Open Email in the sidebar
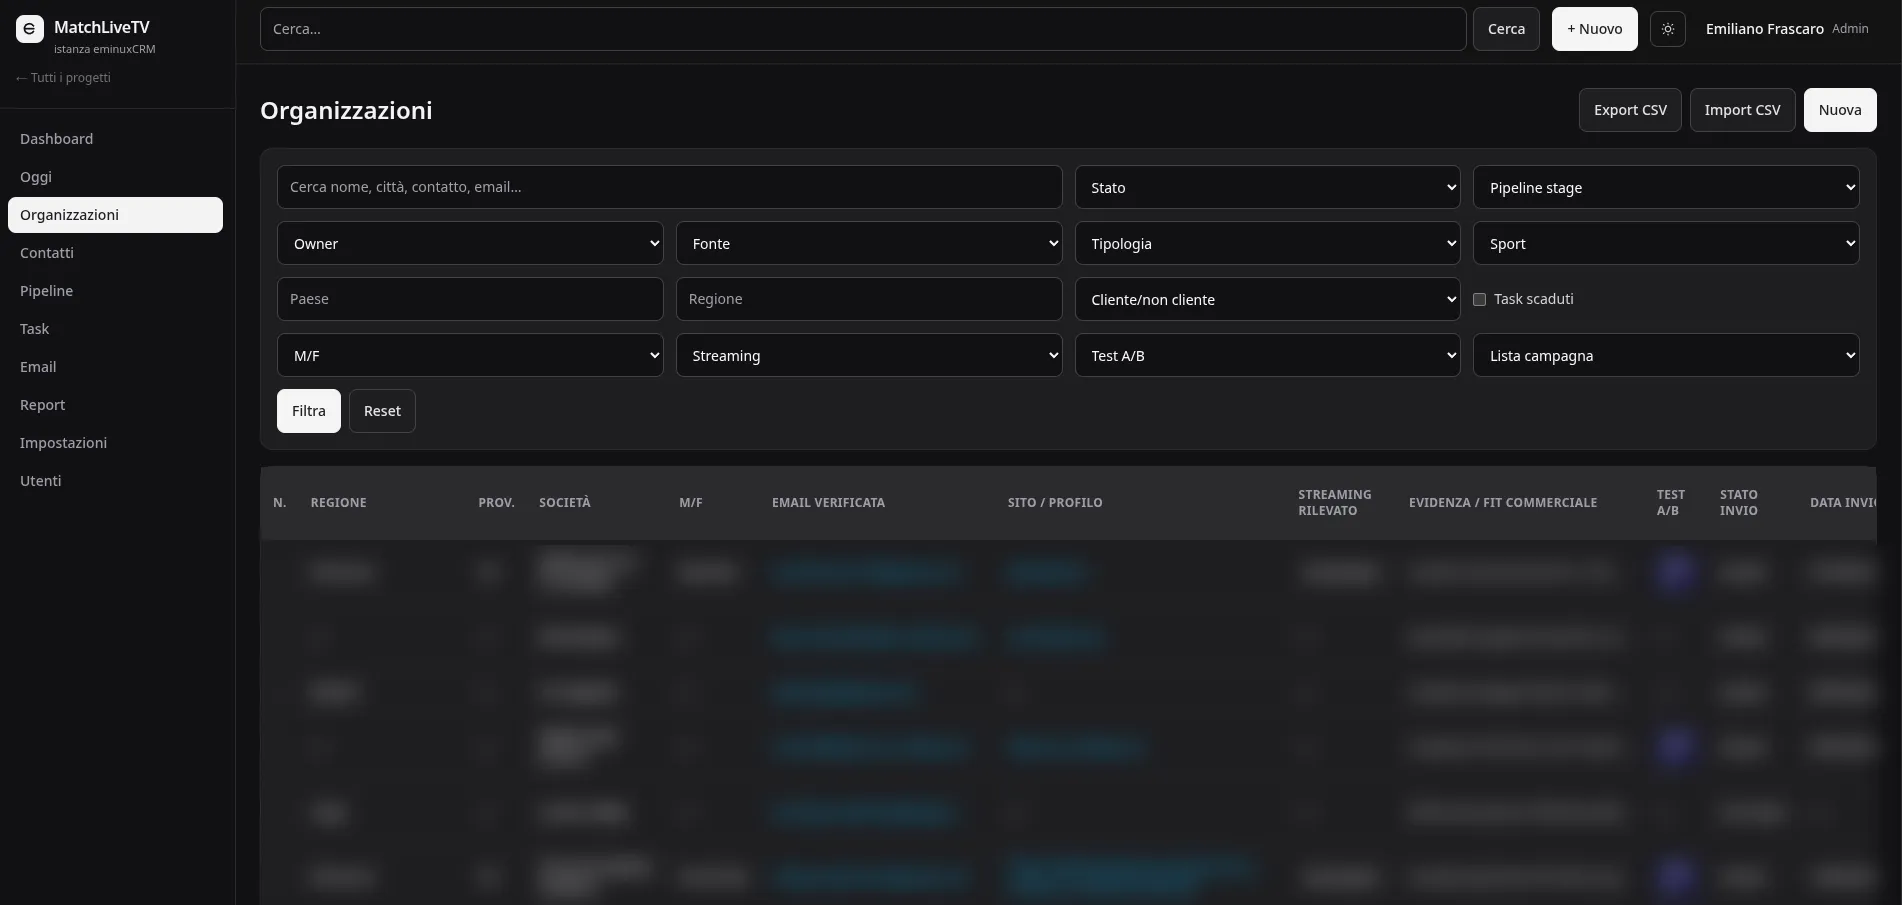 point(115,367)
